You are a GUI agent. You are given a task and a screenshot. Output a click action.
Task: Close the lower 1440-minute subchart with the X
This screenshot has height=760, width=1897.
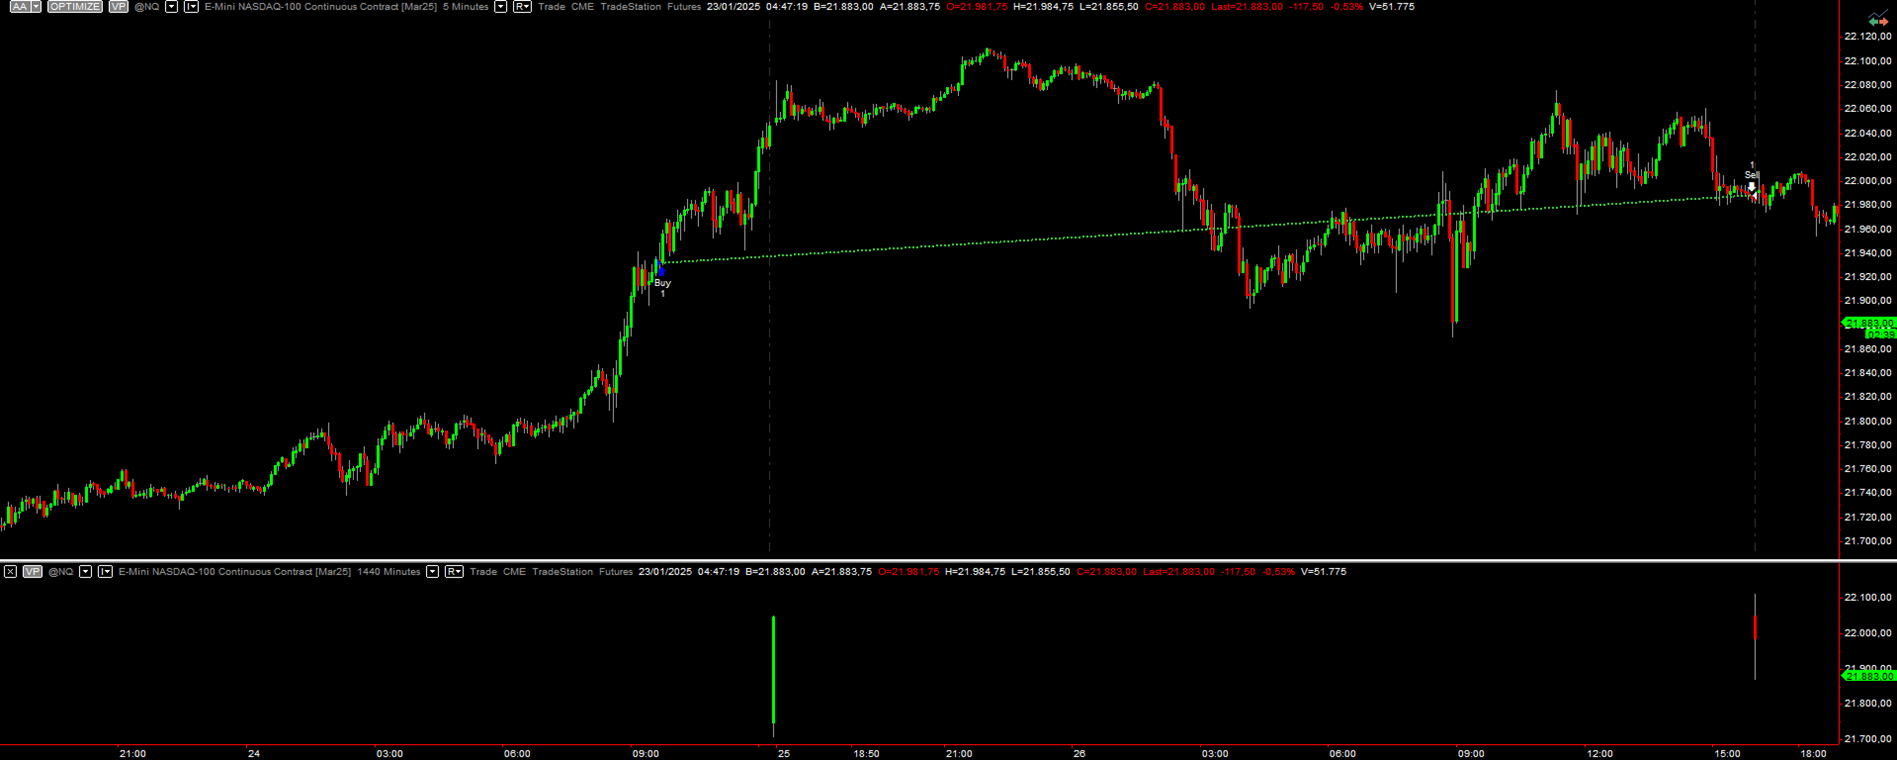(10, 572)
